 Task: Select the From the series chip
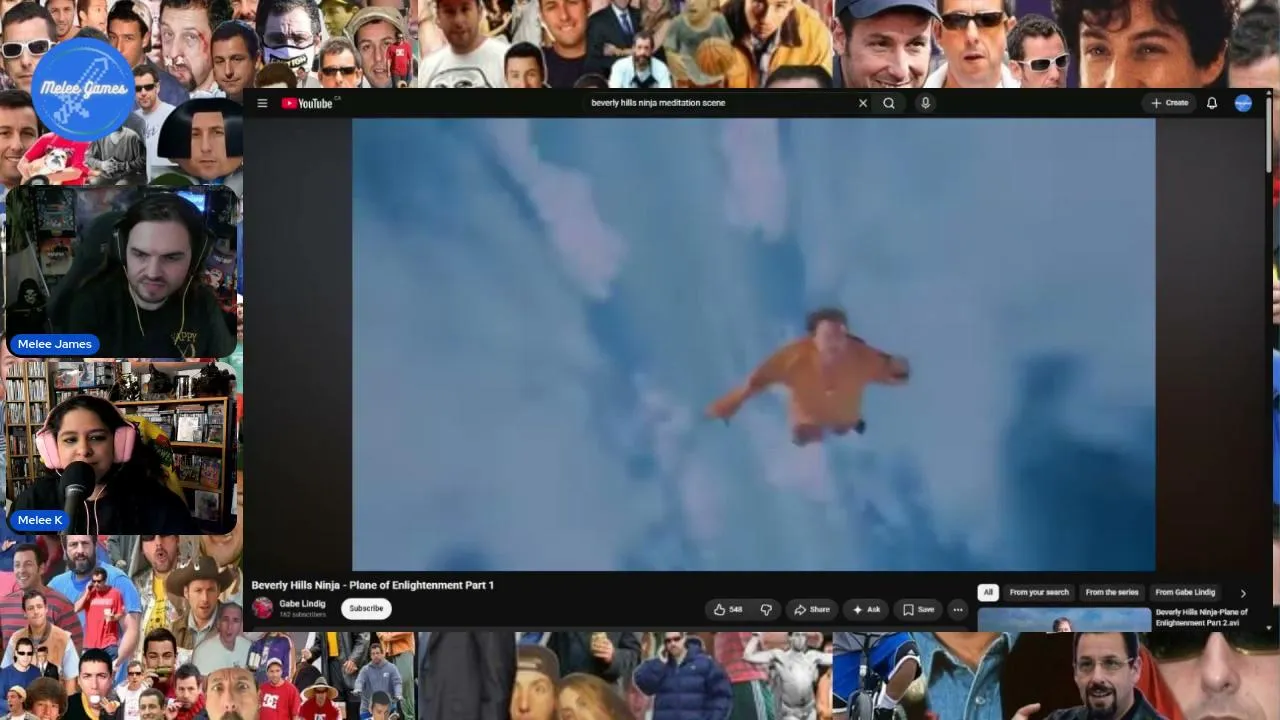[1112, 592]
